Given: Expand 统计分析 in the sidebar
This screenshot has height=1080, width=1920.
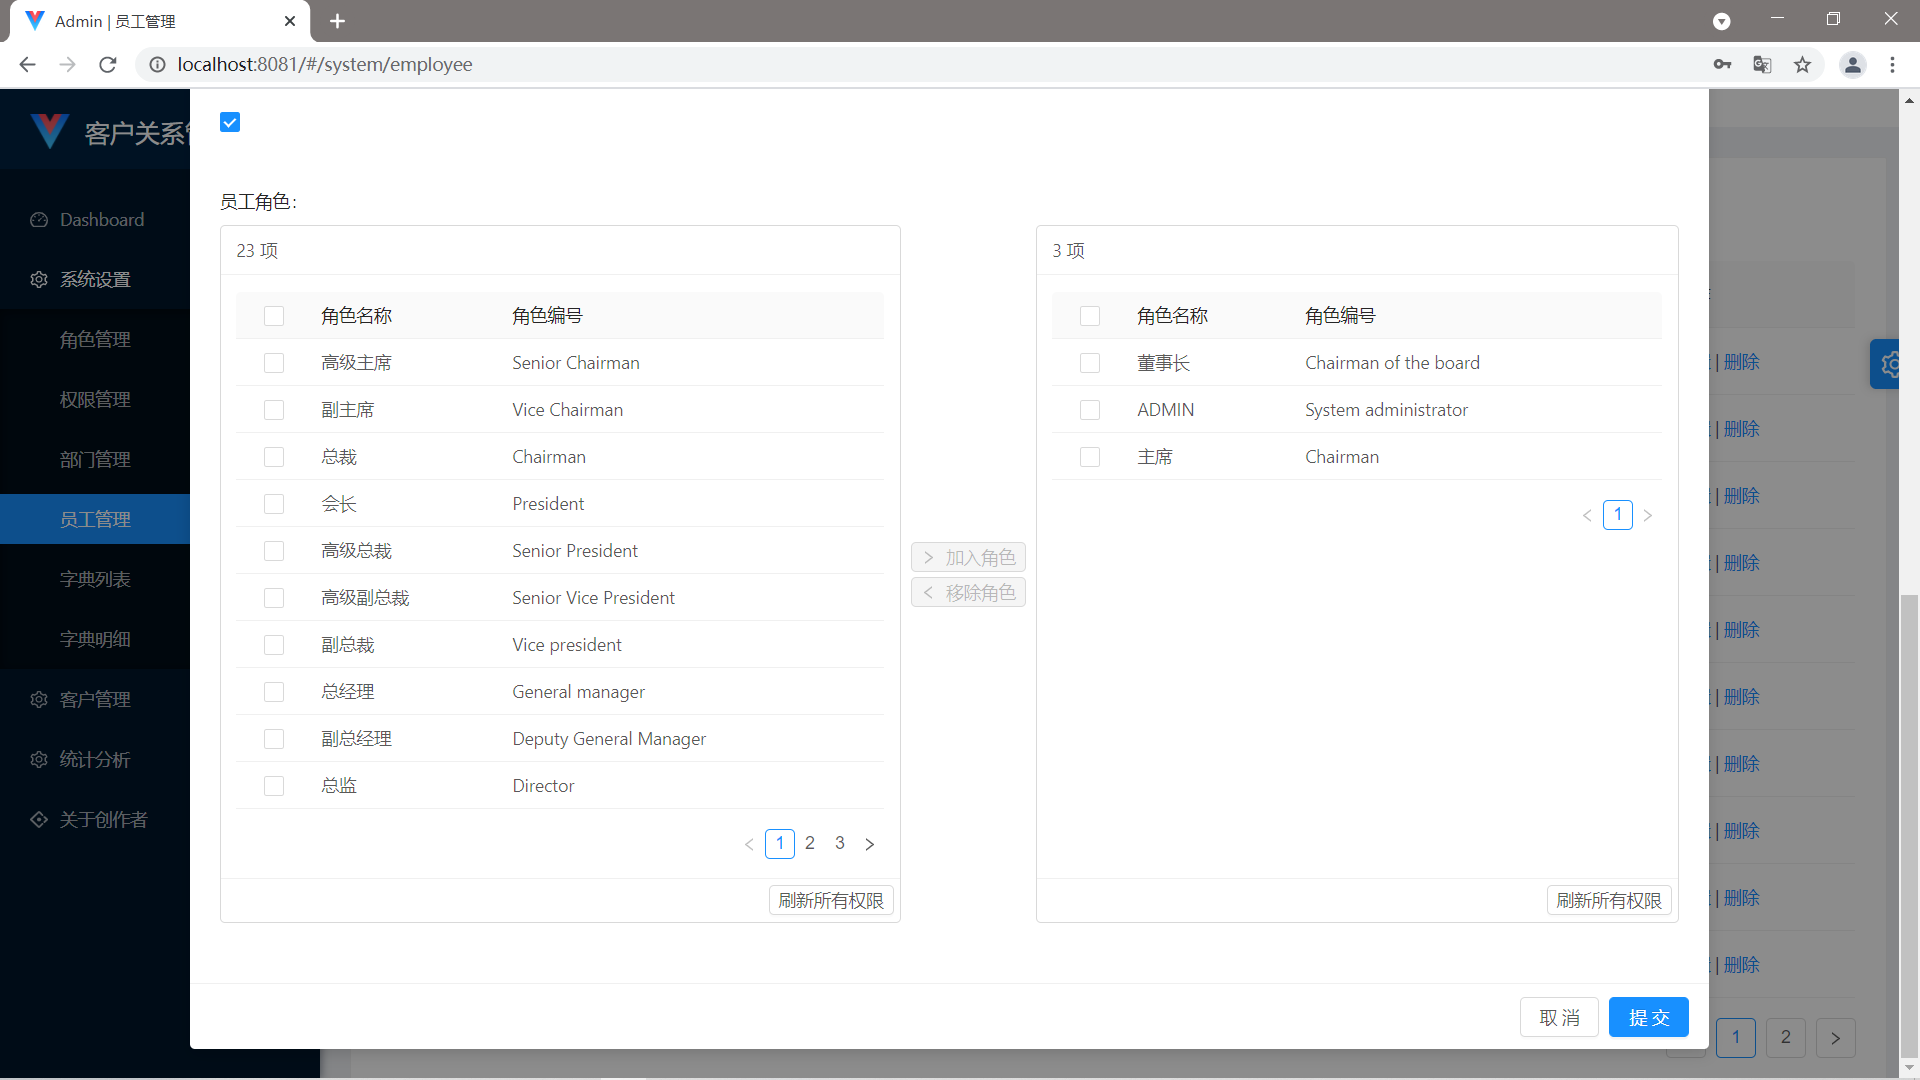Looking at the screenshot, I should [x=95, y=760].
